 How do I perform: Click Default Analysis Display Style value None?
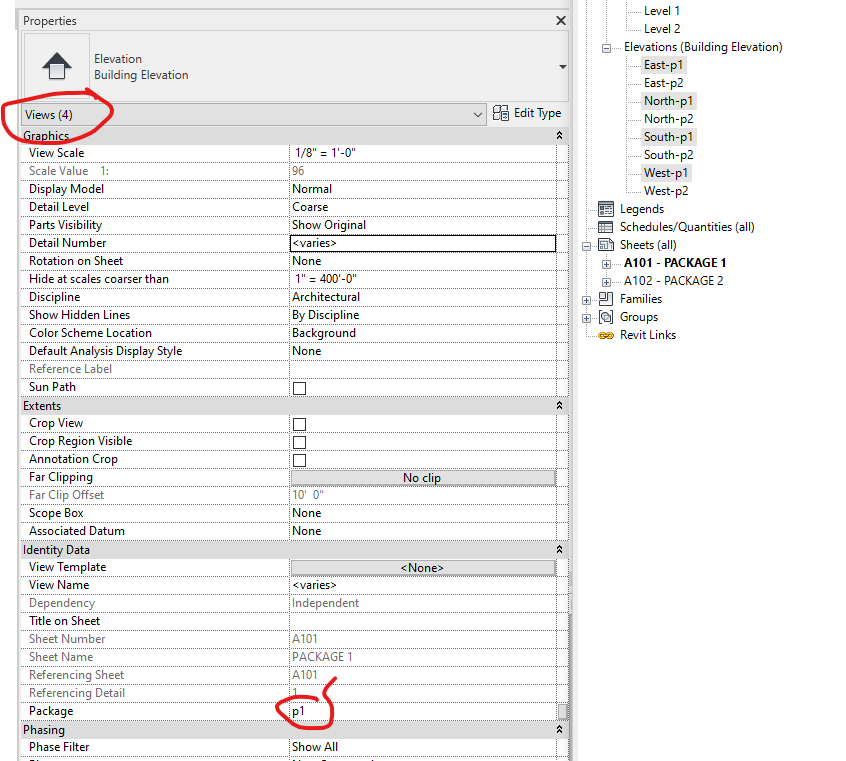[423, 351]
